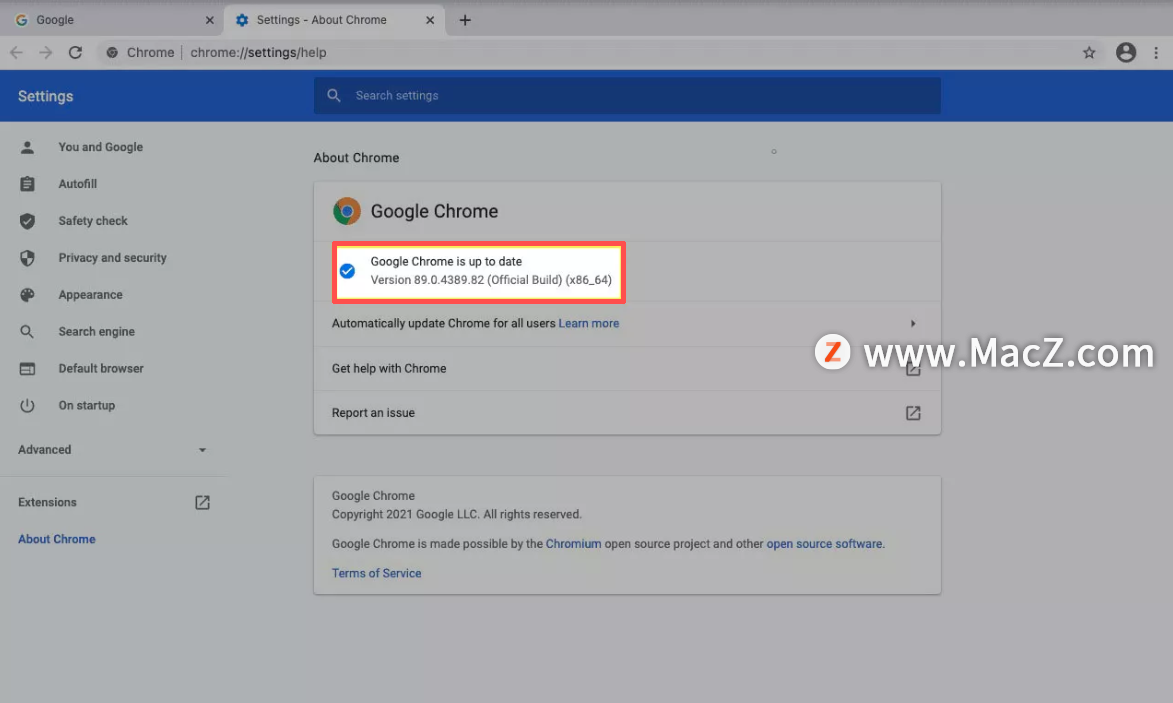Open Default browser settings
Image resolution: width=1173 pixels, height=703 pixels.
tap(101, 369)
